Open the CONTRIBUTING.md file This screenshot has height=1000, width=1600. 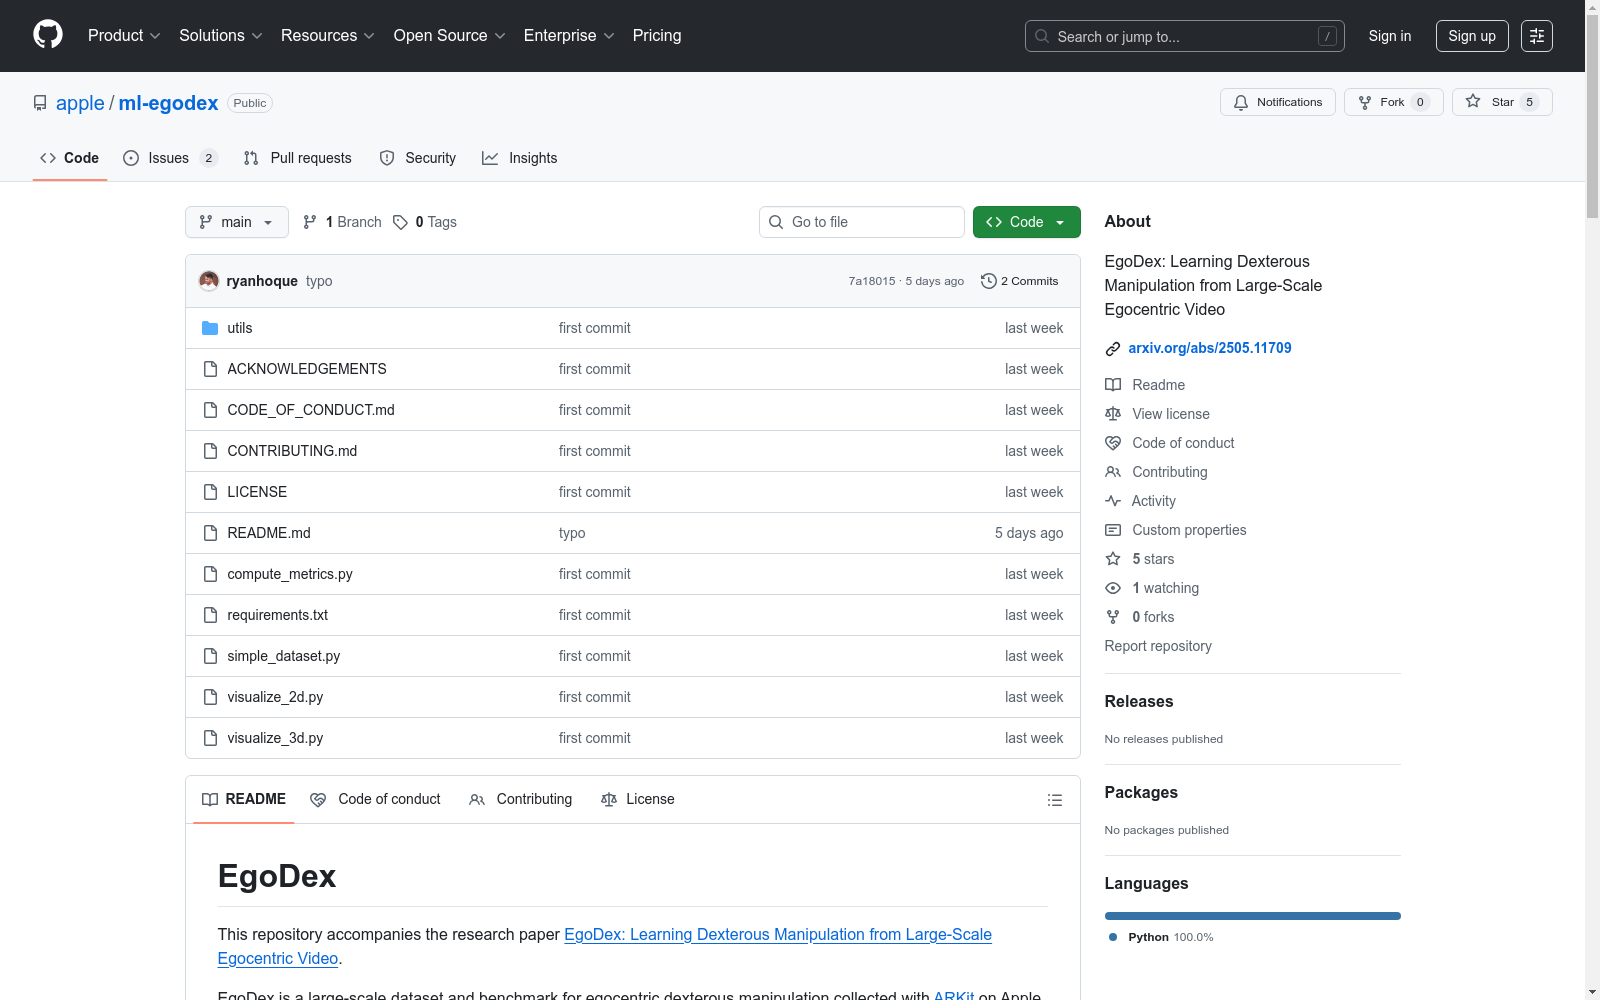coord(292,451)
